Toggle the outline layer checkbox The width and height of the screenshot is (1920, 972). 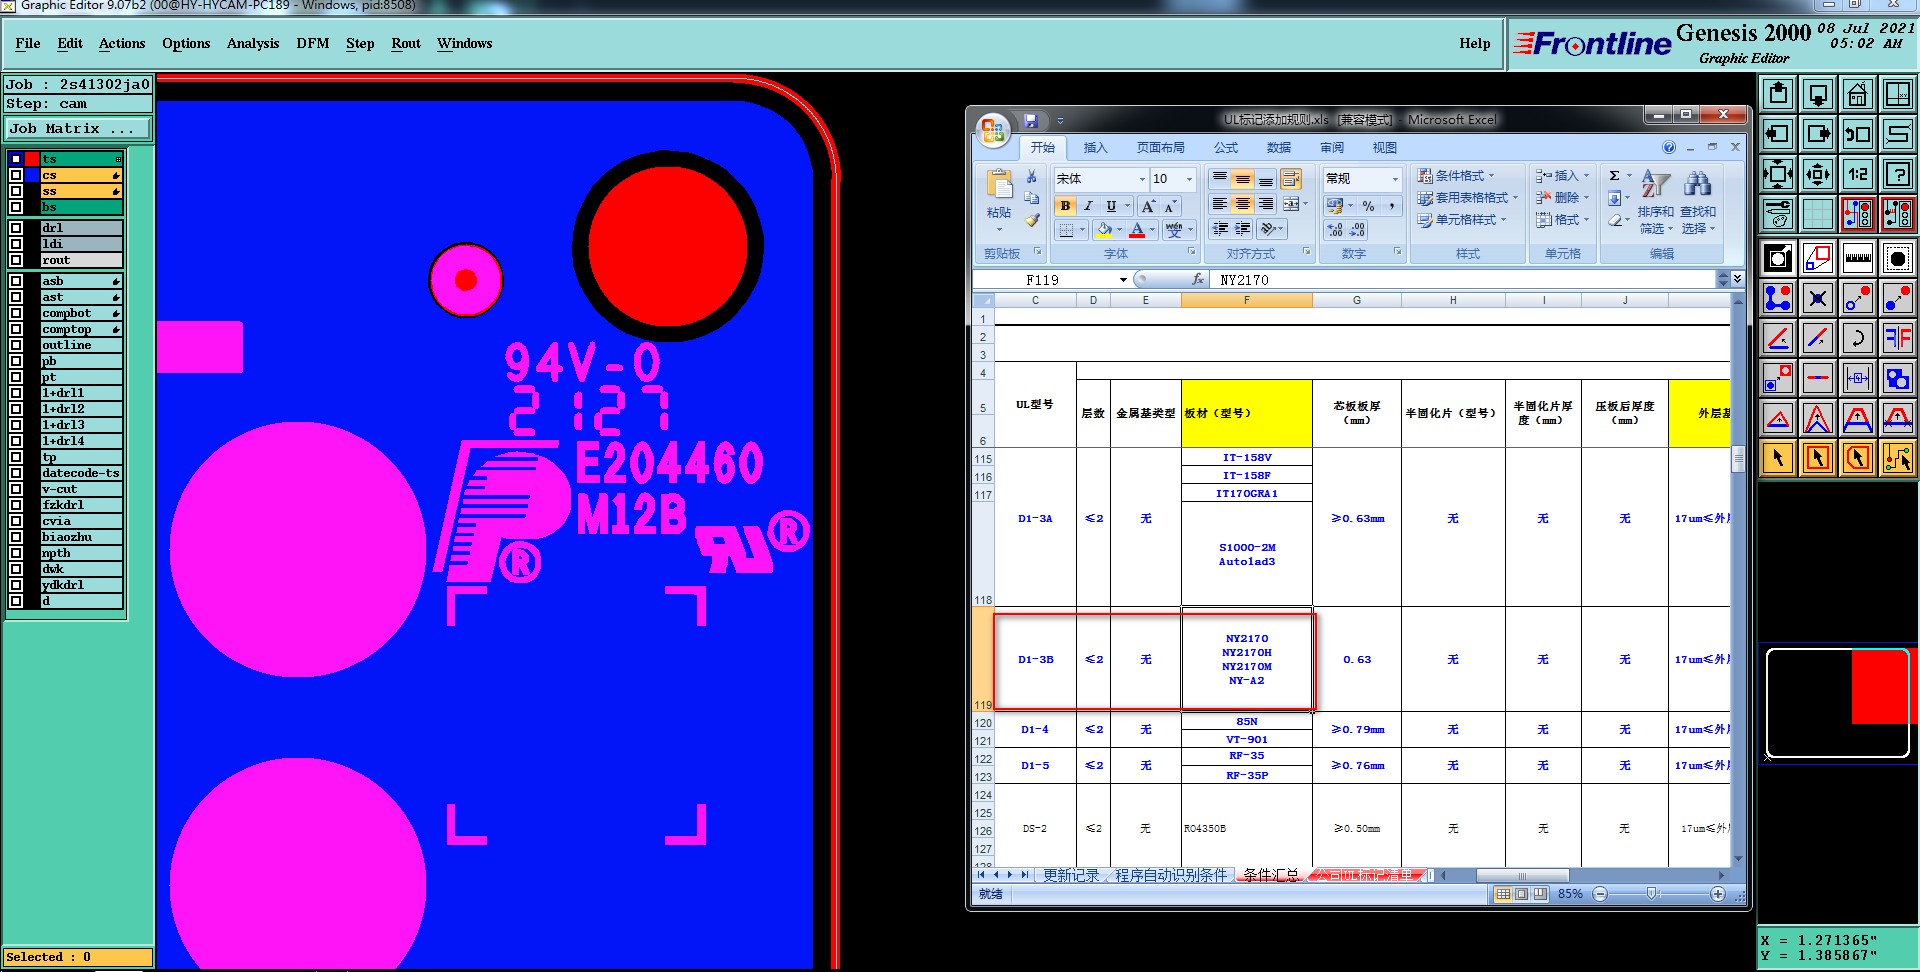16,345
